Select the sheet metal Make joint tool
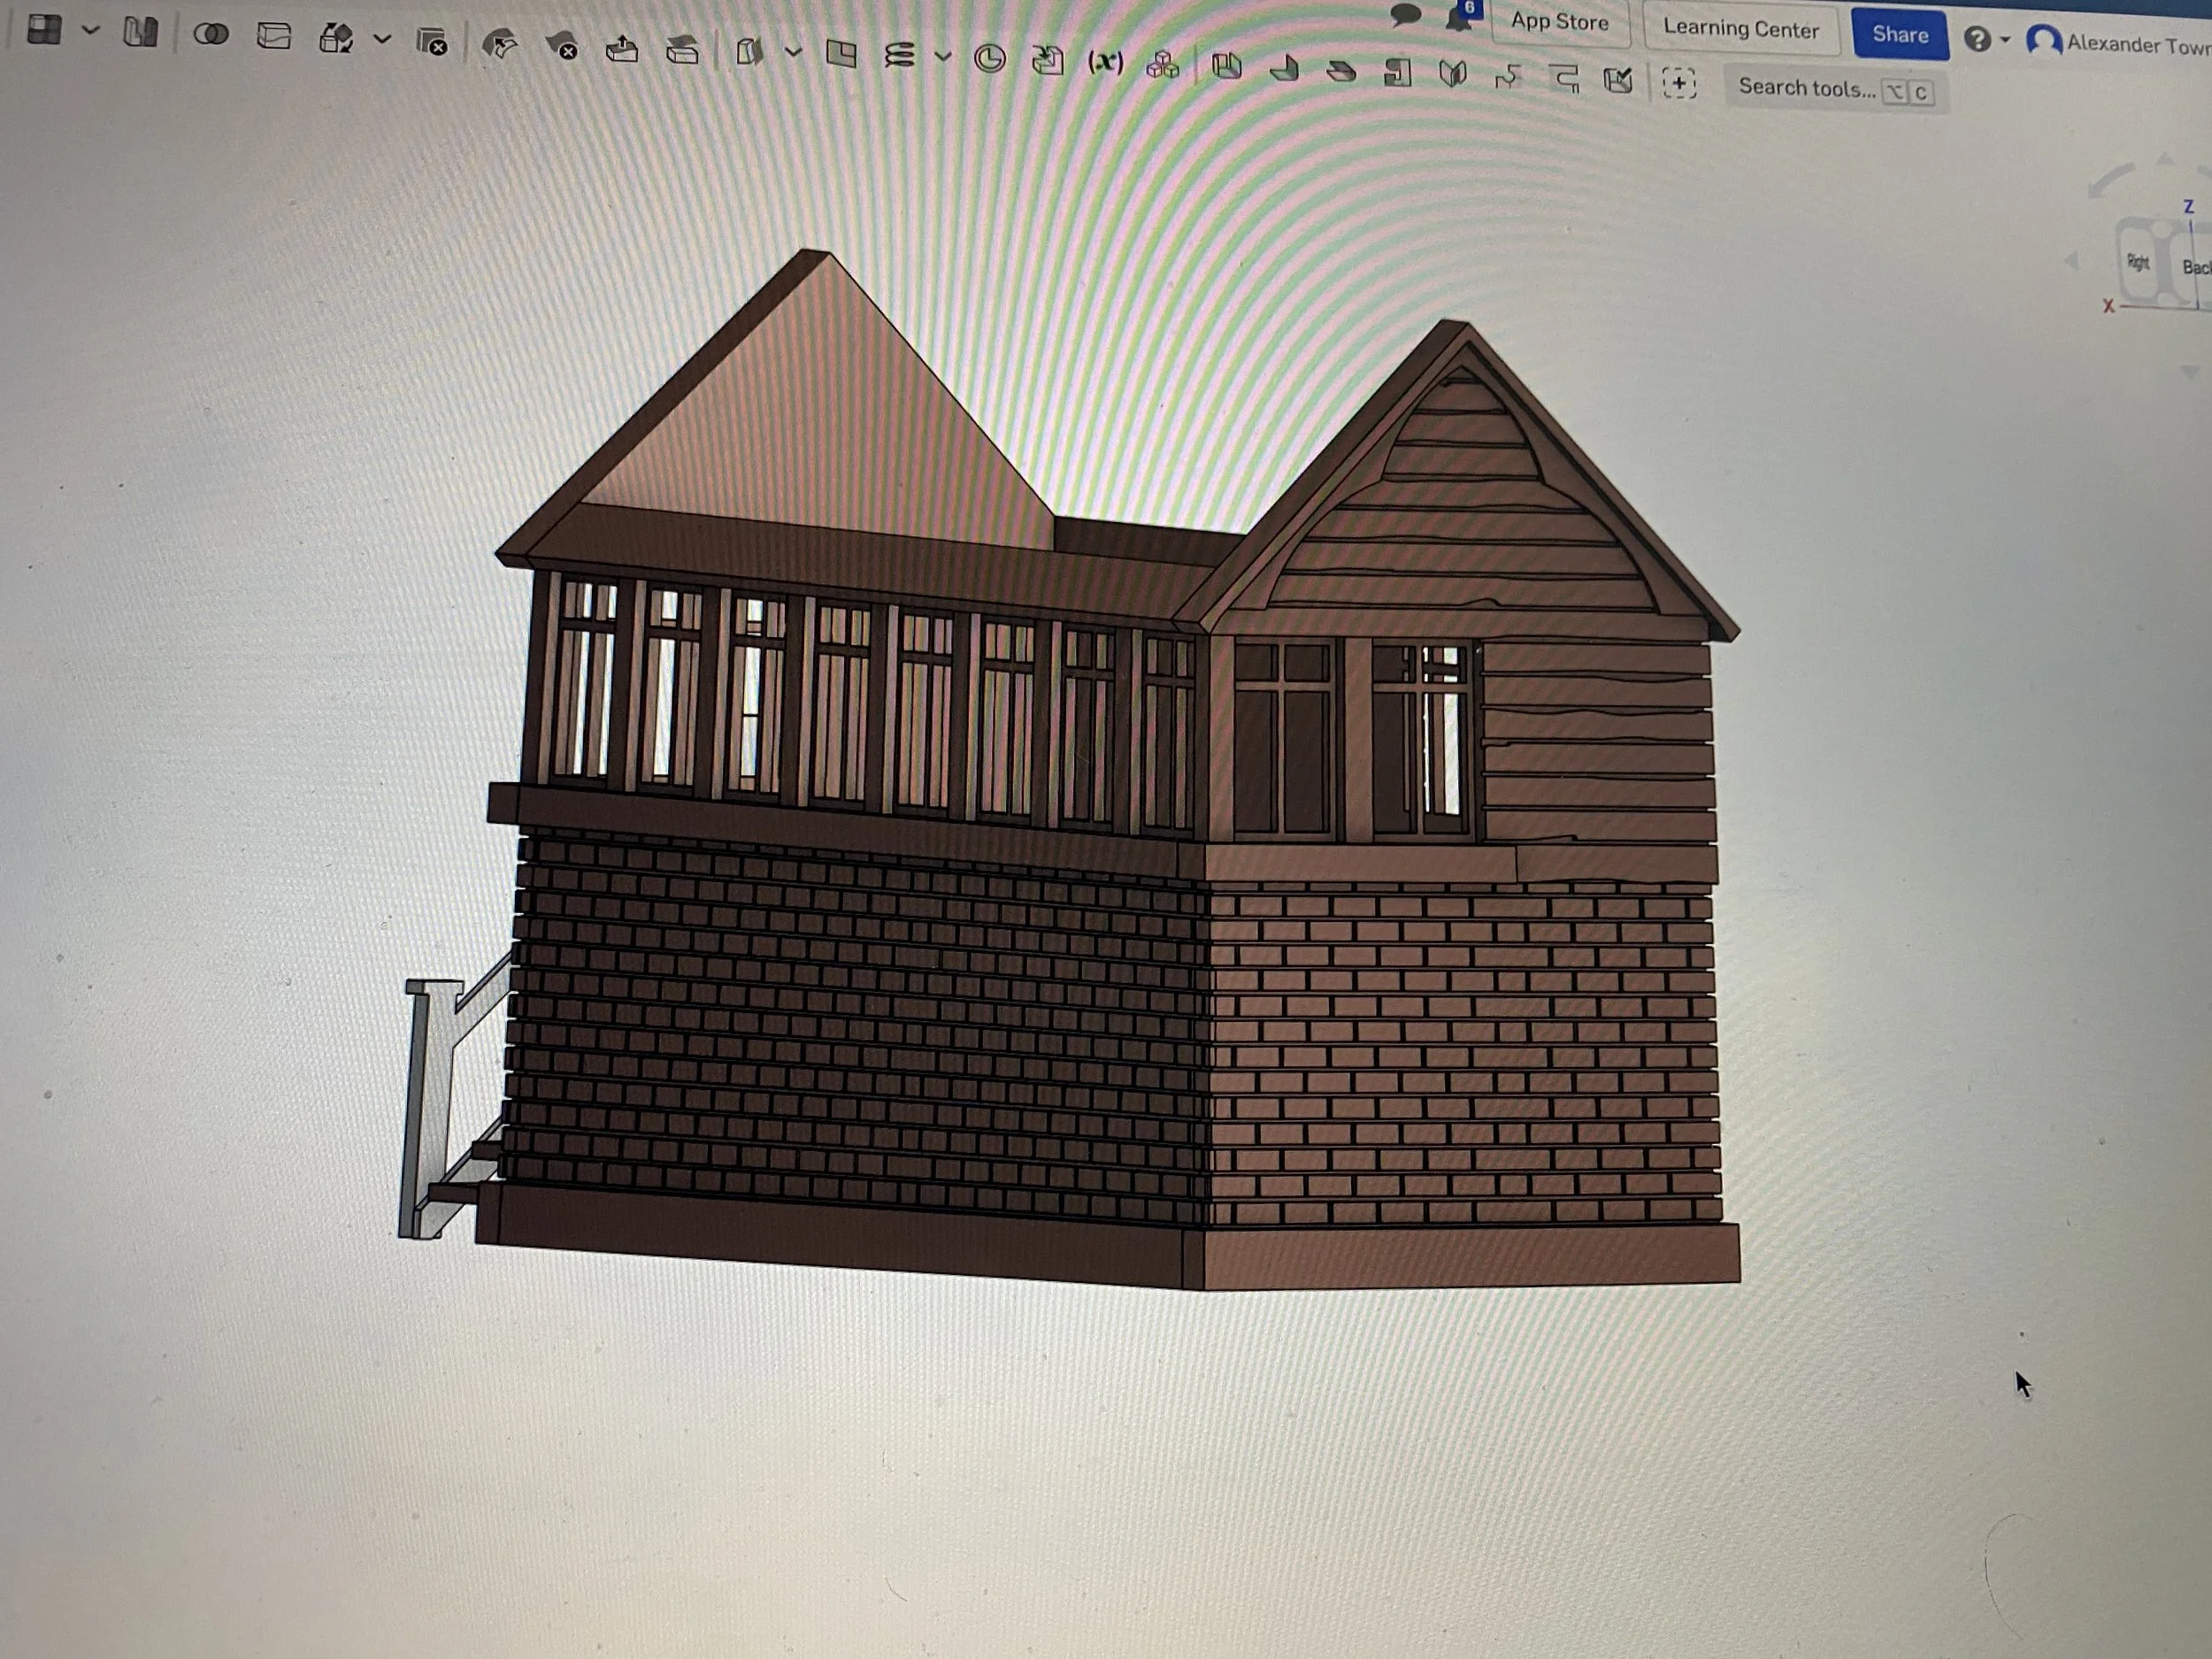 [x=1508, y=76]
